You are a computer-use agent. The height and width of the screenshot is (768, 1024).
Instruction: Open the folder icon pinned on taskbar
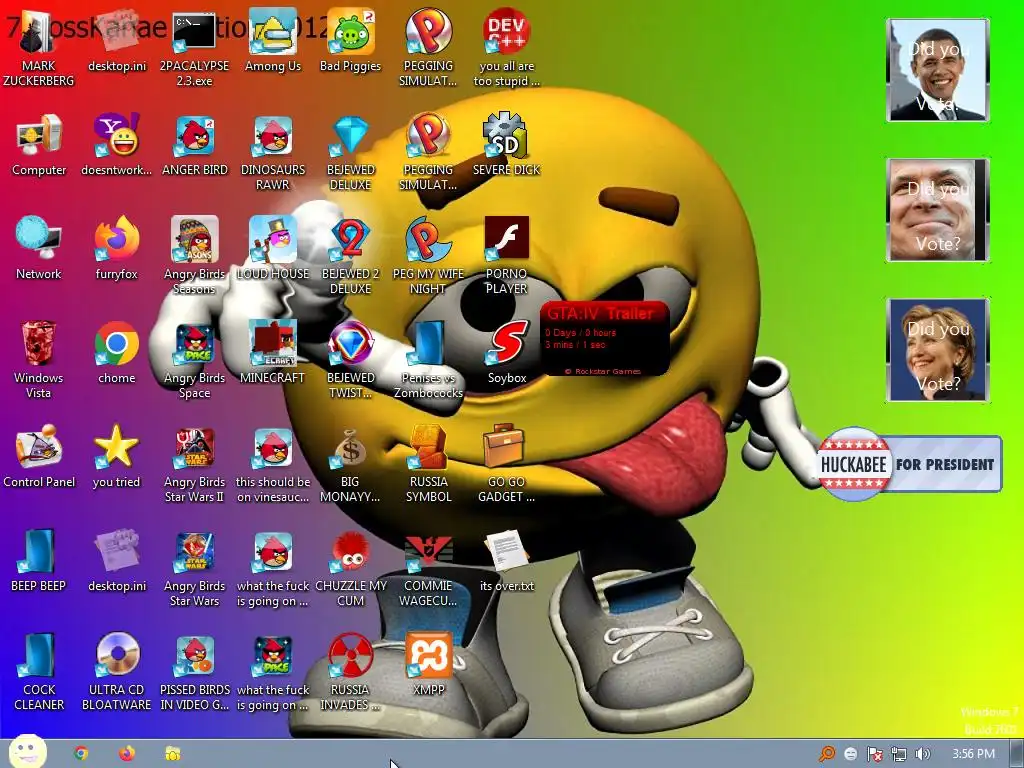click(x=172, y=754)
